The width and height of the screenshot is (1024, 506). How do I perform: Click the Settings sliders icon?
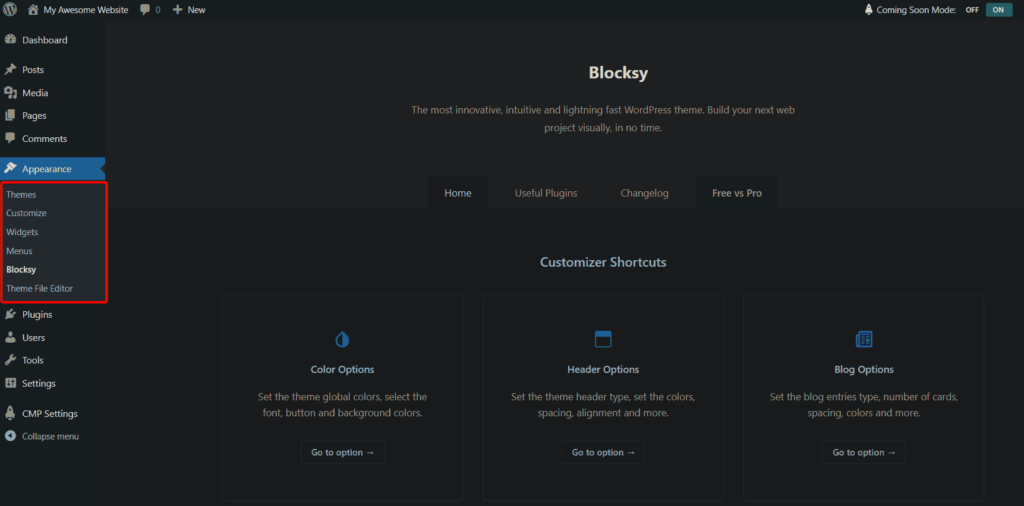tap(10, 383)
